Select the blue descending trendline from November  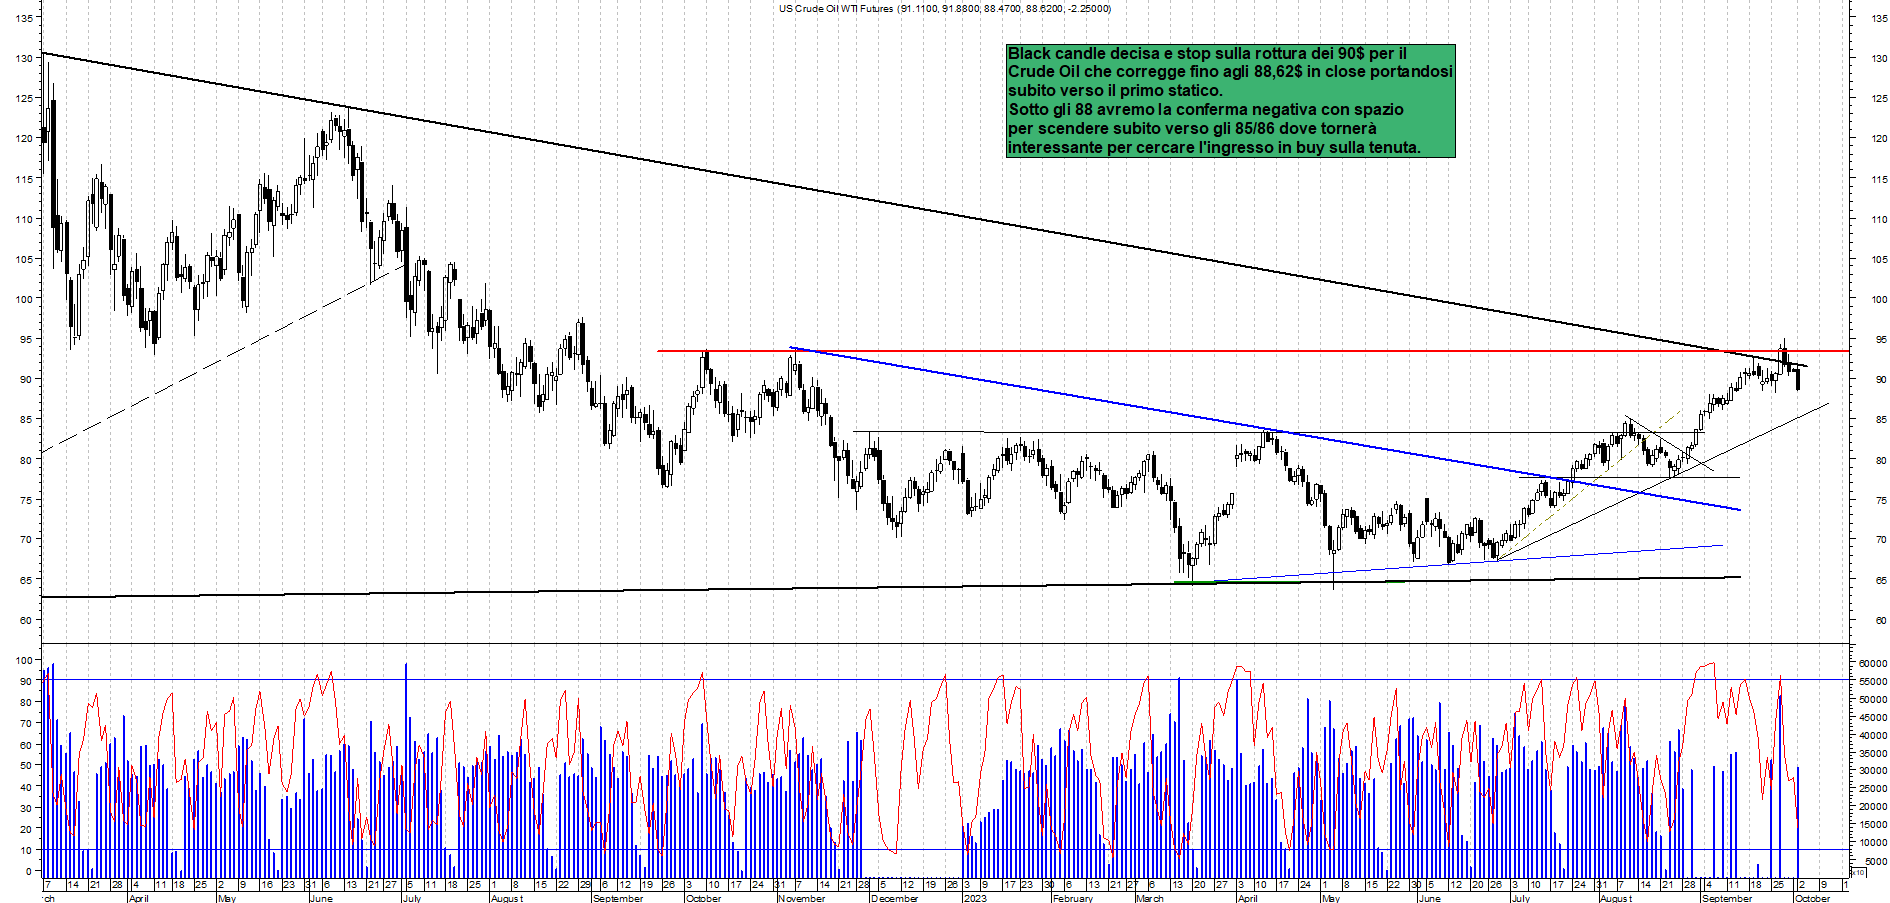(x=1265, y=429)
